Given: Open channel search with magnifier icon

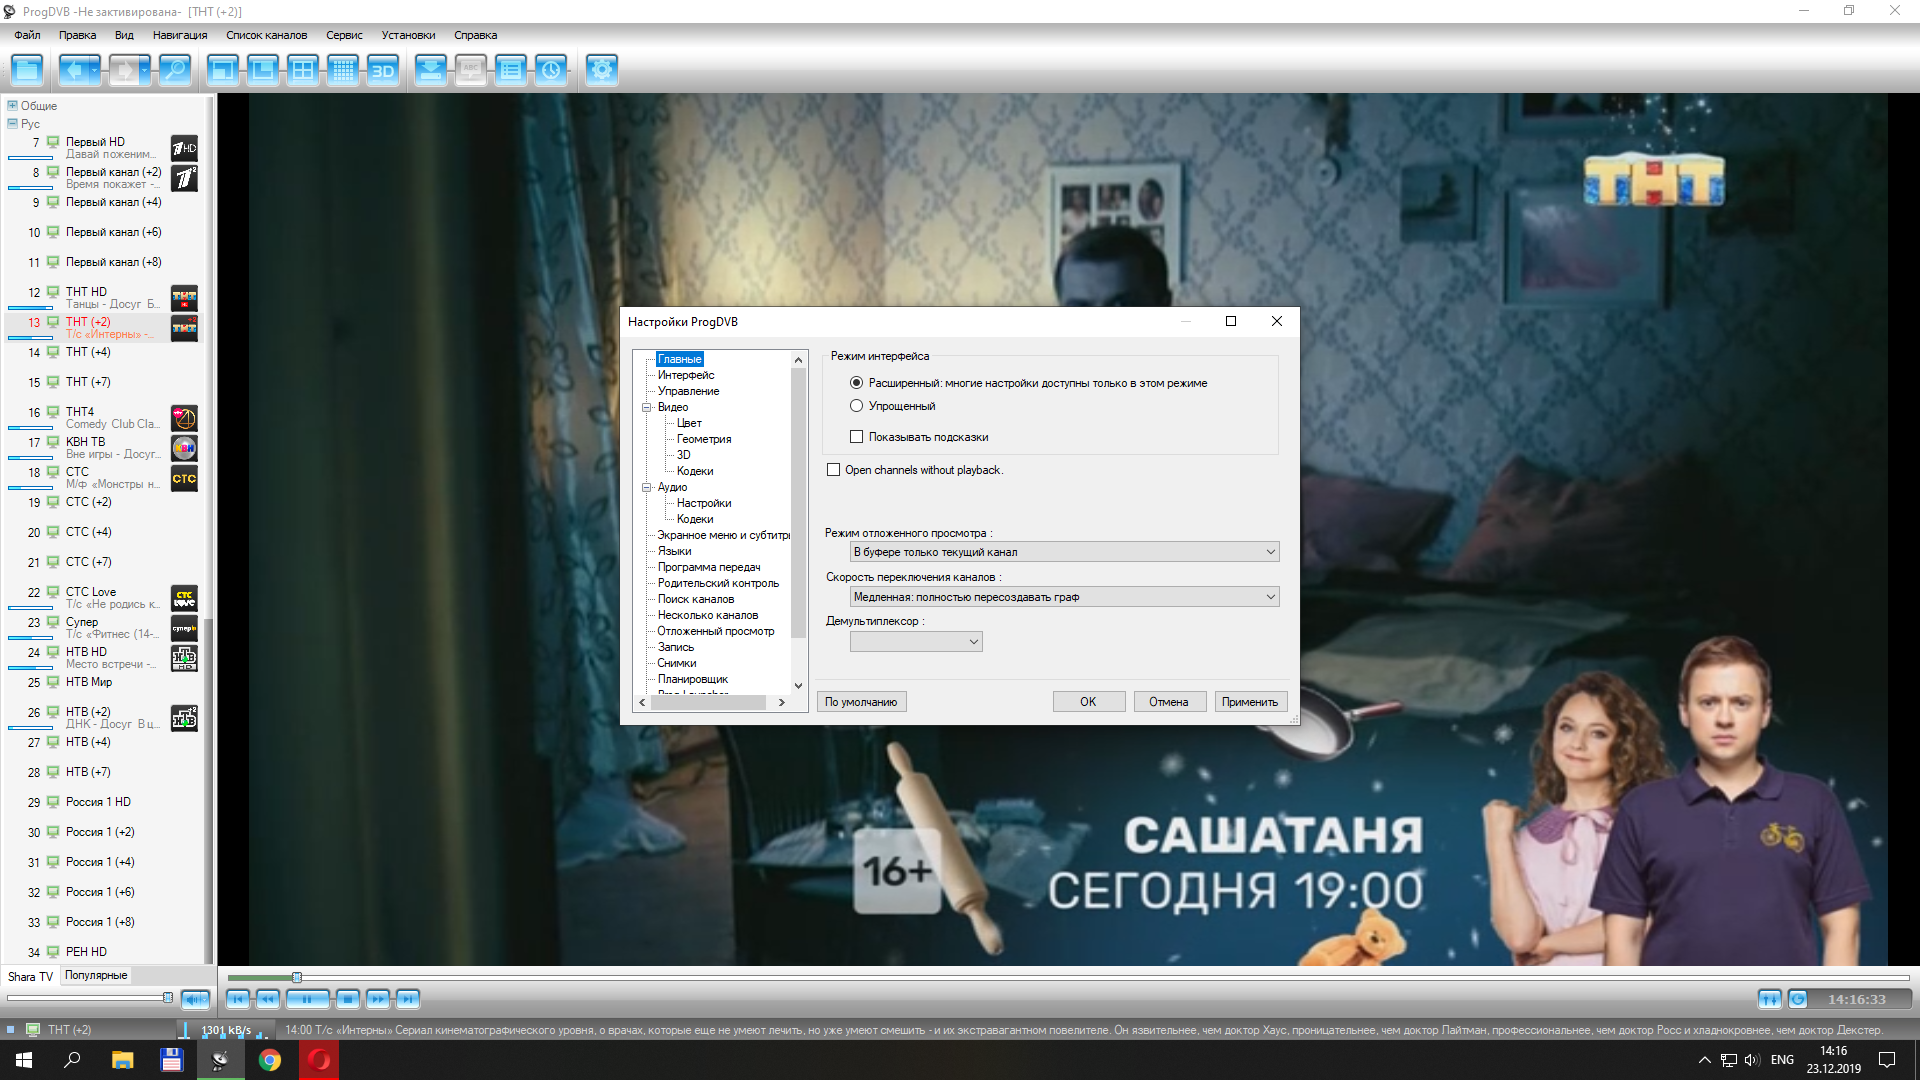Looking at the screenshot, I should tap(175, 70).
